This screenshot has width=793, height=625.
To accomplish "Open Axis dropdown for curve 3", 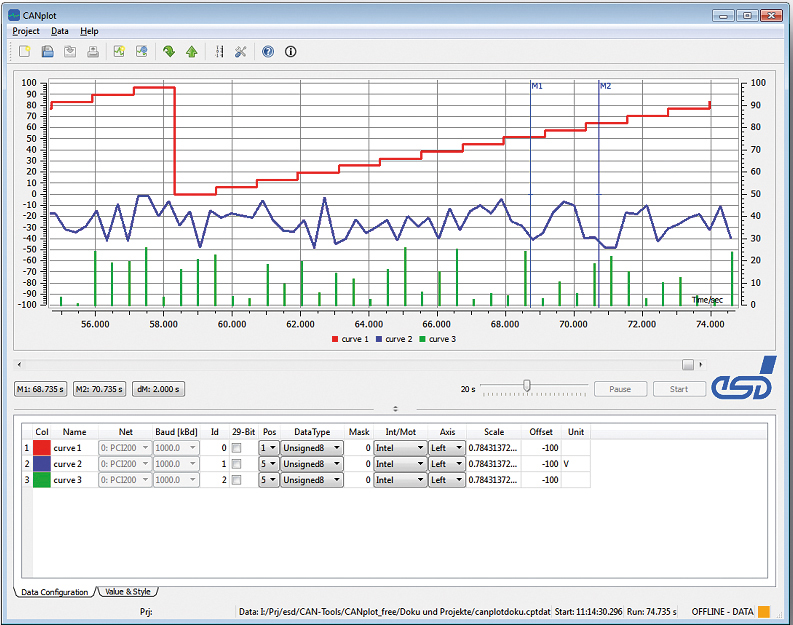I will coord(446,481).
